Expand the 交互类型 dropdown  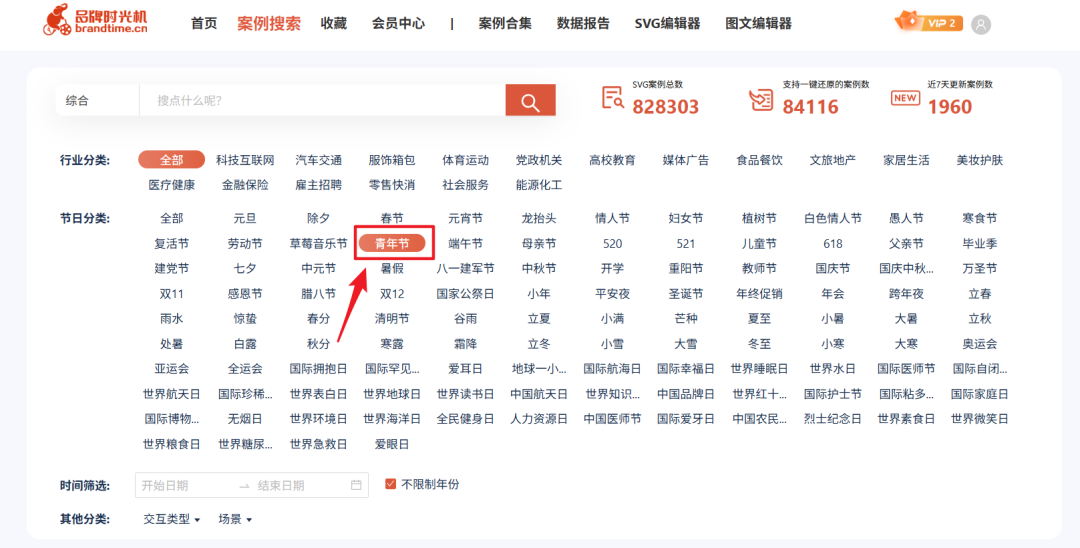[172, 519]
